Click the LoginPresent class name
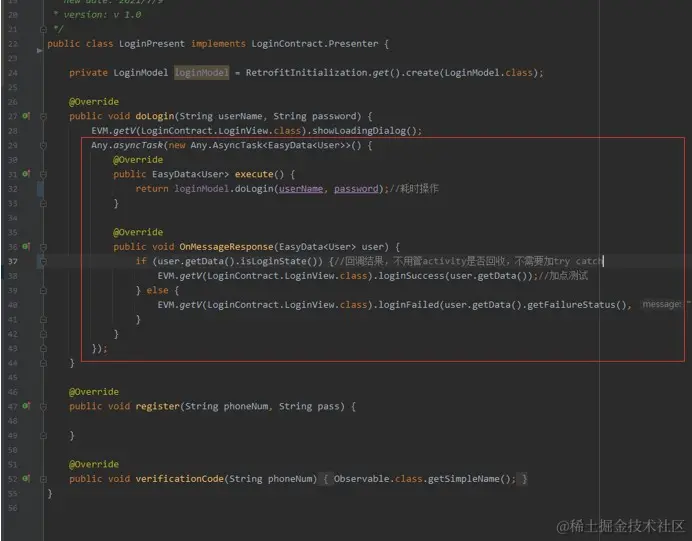The image size is (692, 541). [152, 44]
